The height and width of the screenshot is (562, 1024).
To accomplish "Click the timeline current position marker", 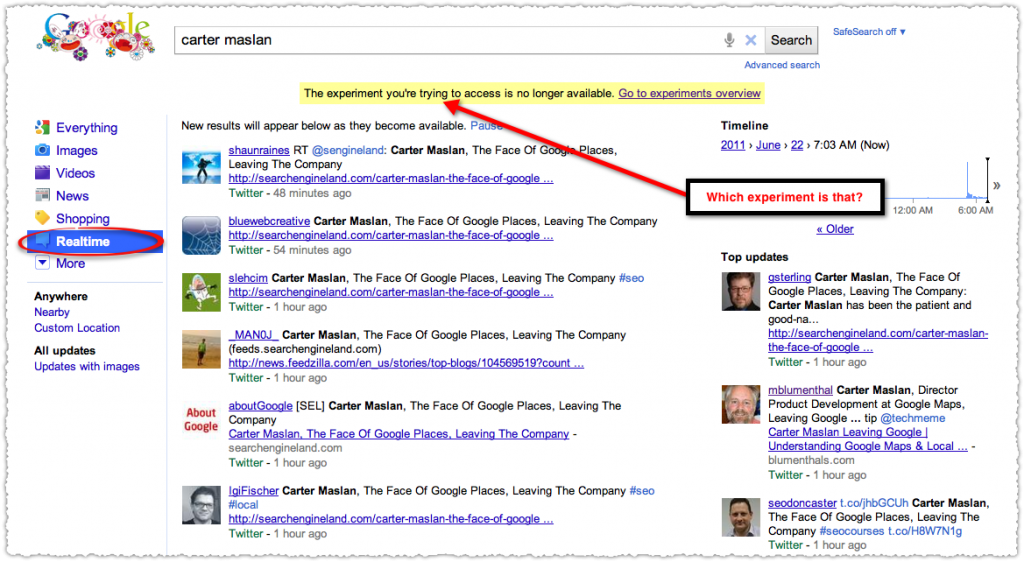I will (987, 178).
